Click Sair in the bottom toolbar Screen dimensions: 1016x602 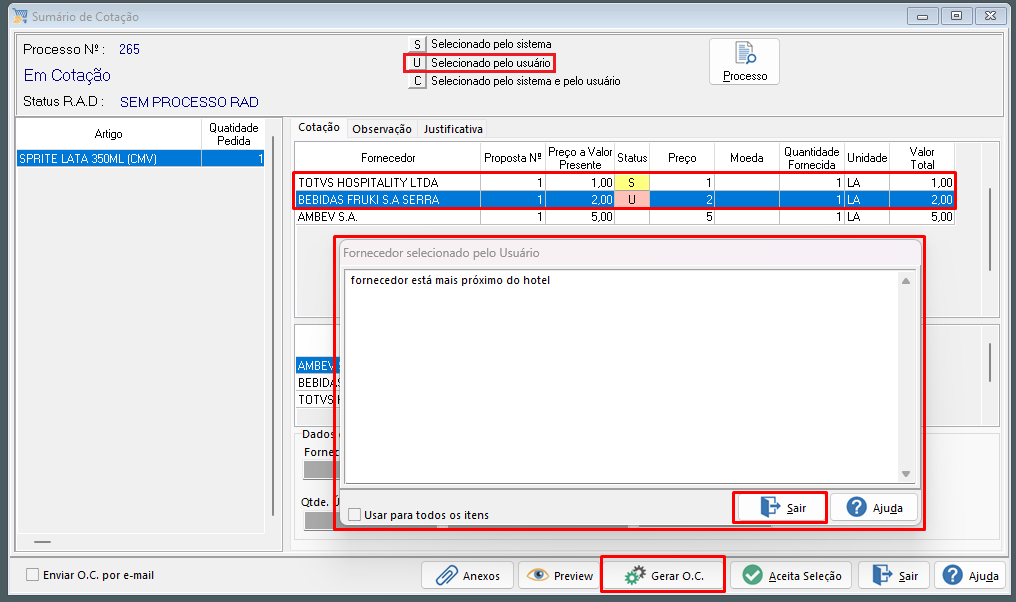[894, 575]
